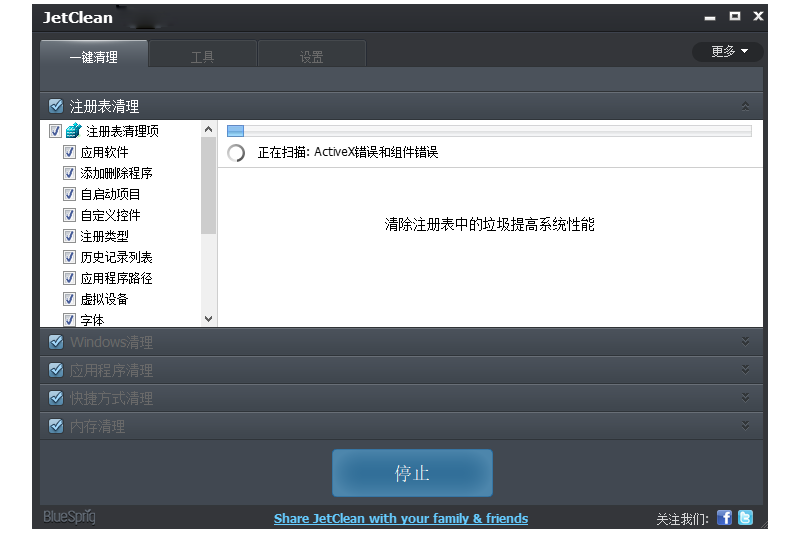Screen dimensions: 800x533
Task: Uncheck 应用程序路径 checkbox
Action: (69, 277)
